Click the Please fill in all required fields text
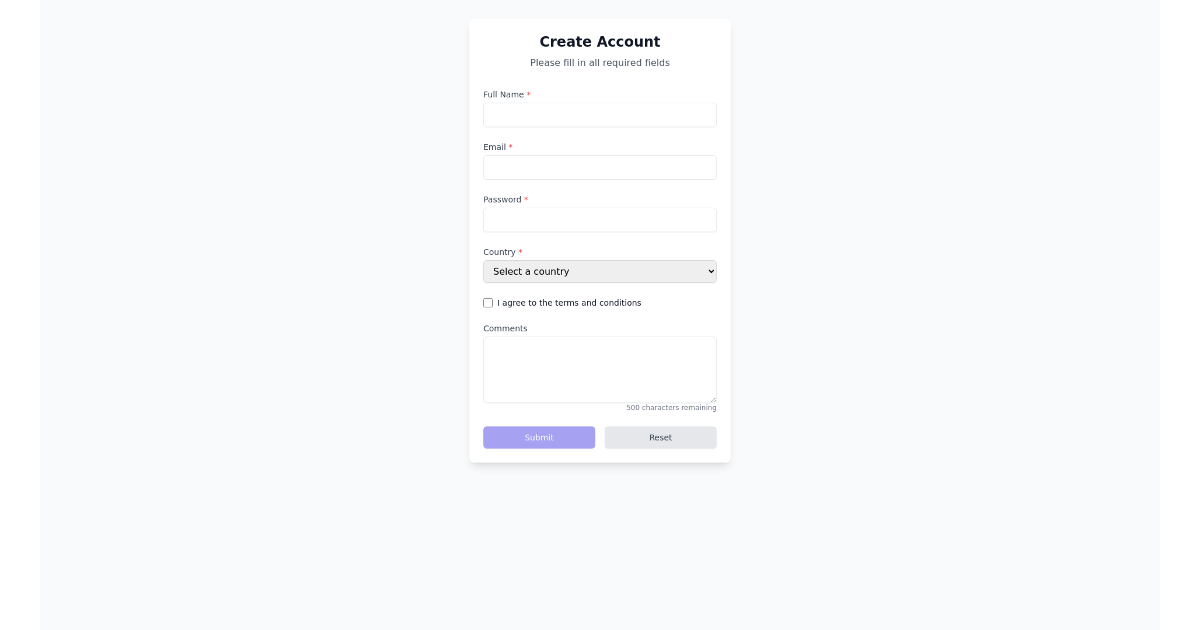1200x630 pixels. [599, 62]
